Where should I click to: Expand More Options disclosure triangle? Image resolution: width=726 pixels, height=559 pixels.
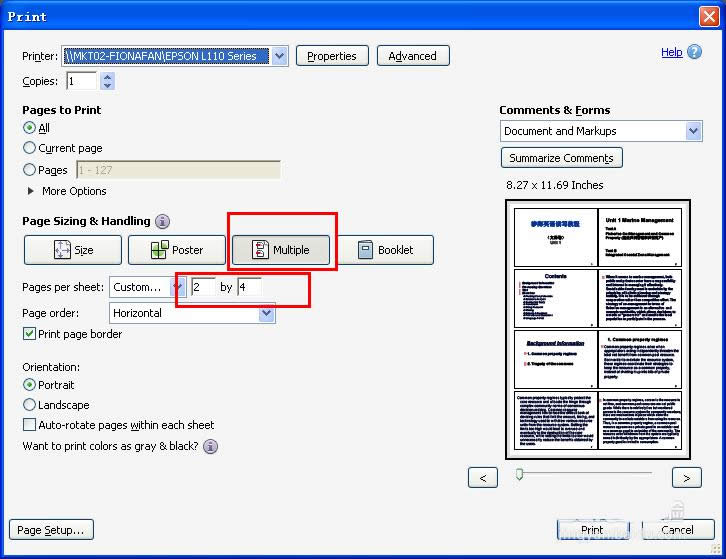[31, 191]
